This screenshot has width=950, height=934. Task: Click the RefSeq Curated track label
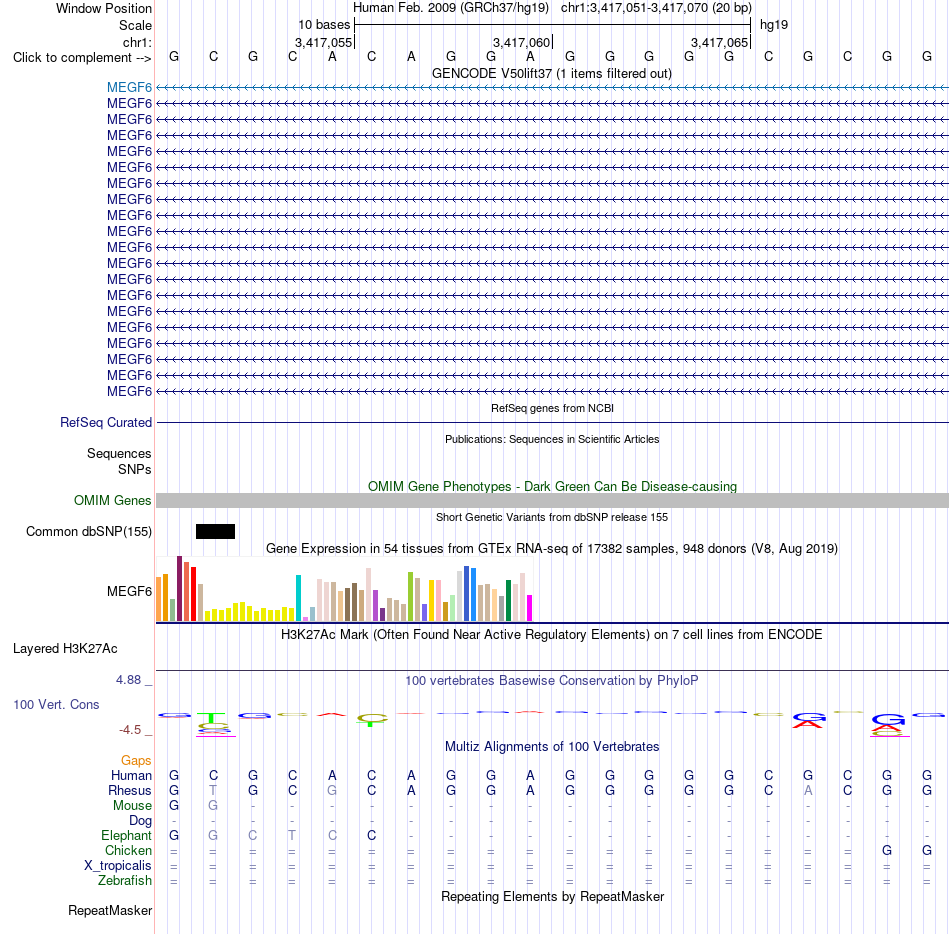pyautogui.click(x=105, y=422)
